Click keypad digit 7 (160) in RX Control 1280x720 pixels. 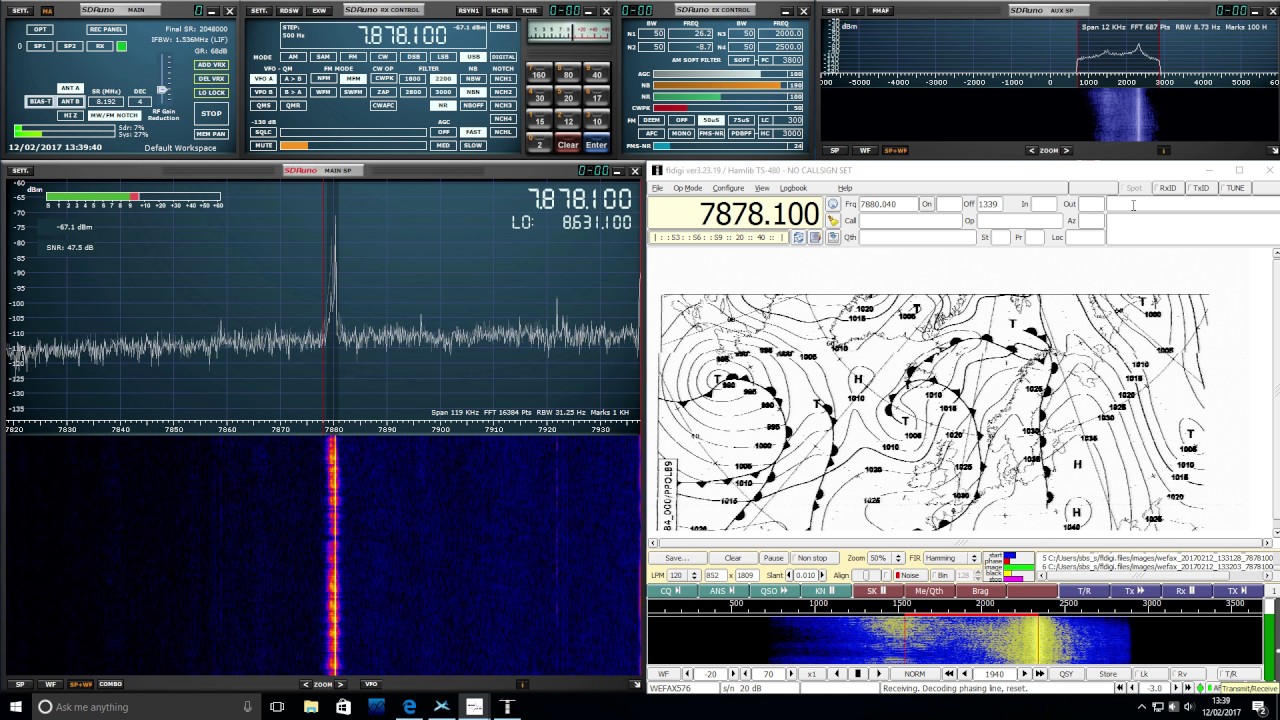tap(539, 75)
